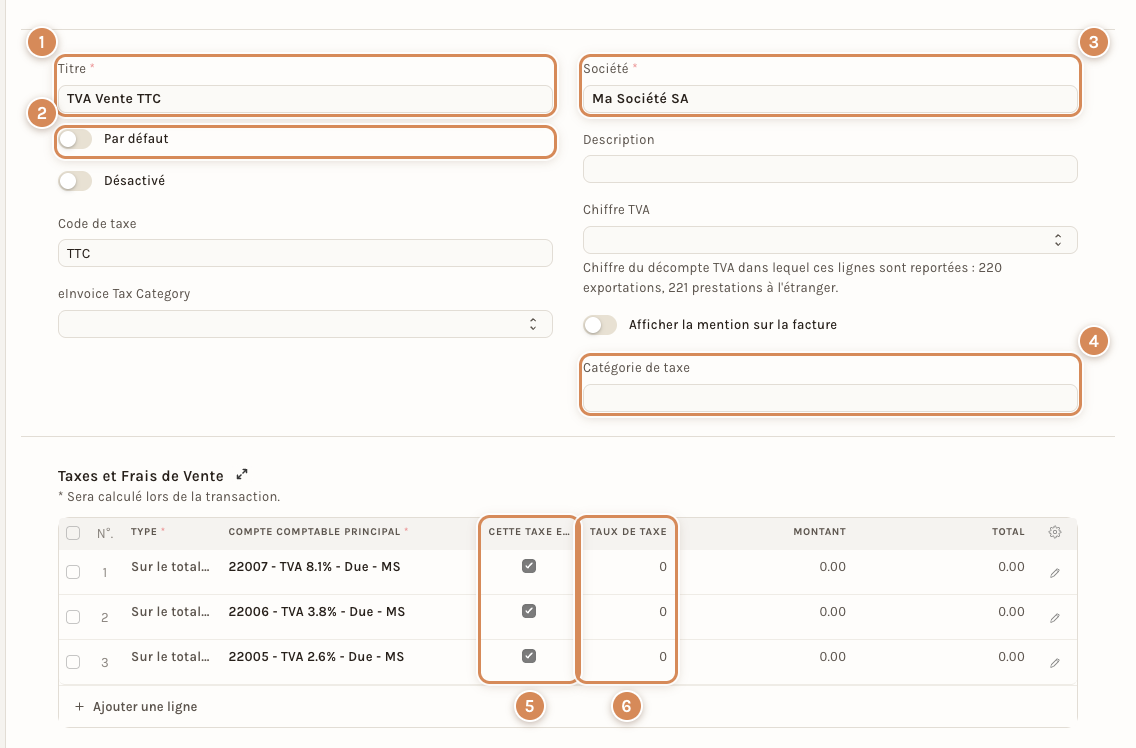Edit row 3 with pencil icon
The height and width of the screenshot is (748, 1136).
coord(1055,663)
